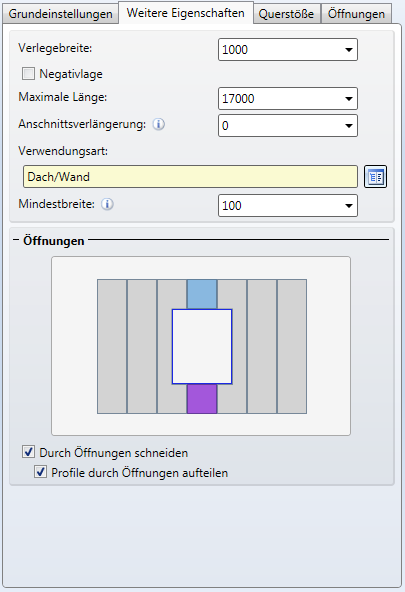Click the info icon next to Anschnittsverlängerung

click(x=159, y=124)
